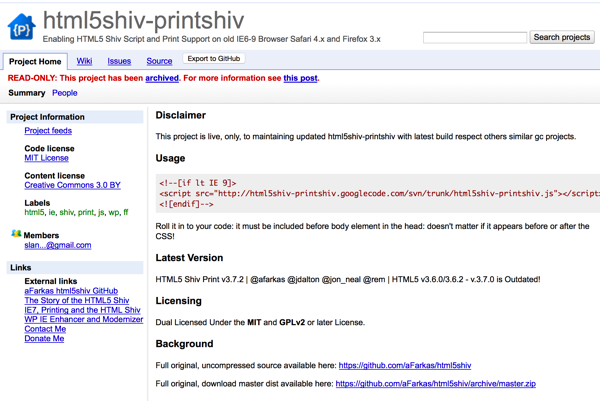The image size is (600, 401).
Task: Open the People sub-tab
Action: tap(65, 93)
